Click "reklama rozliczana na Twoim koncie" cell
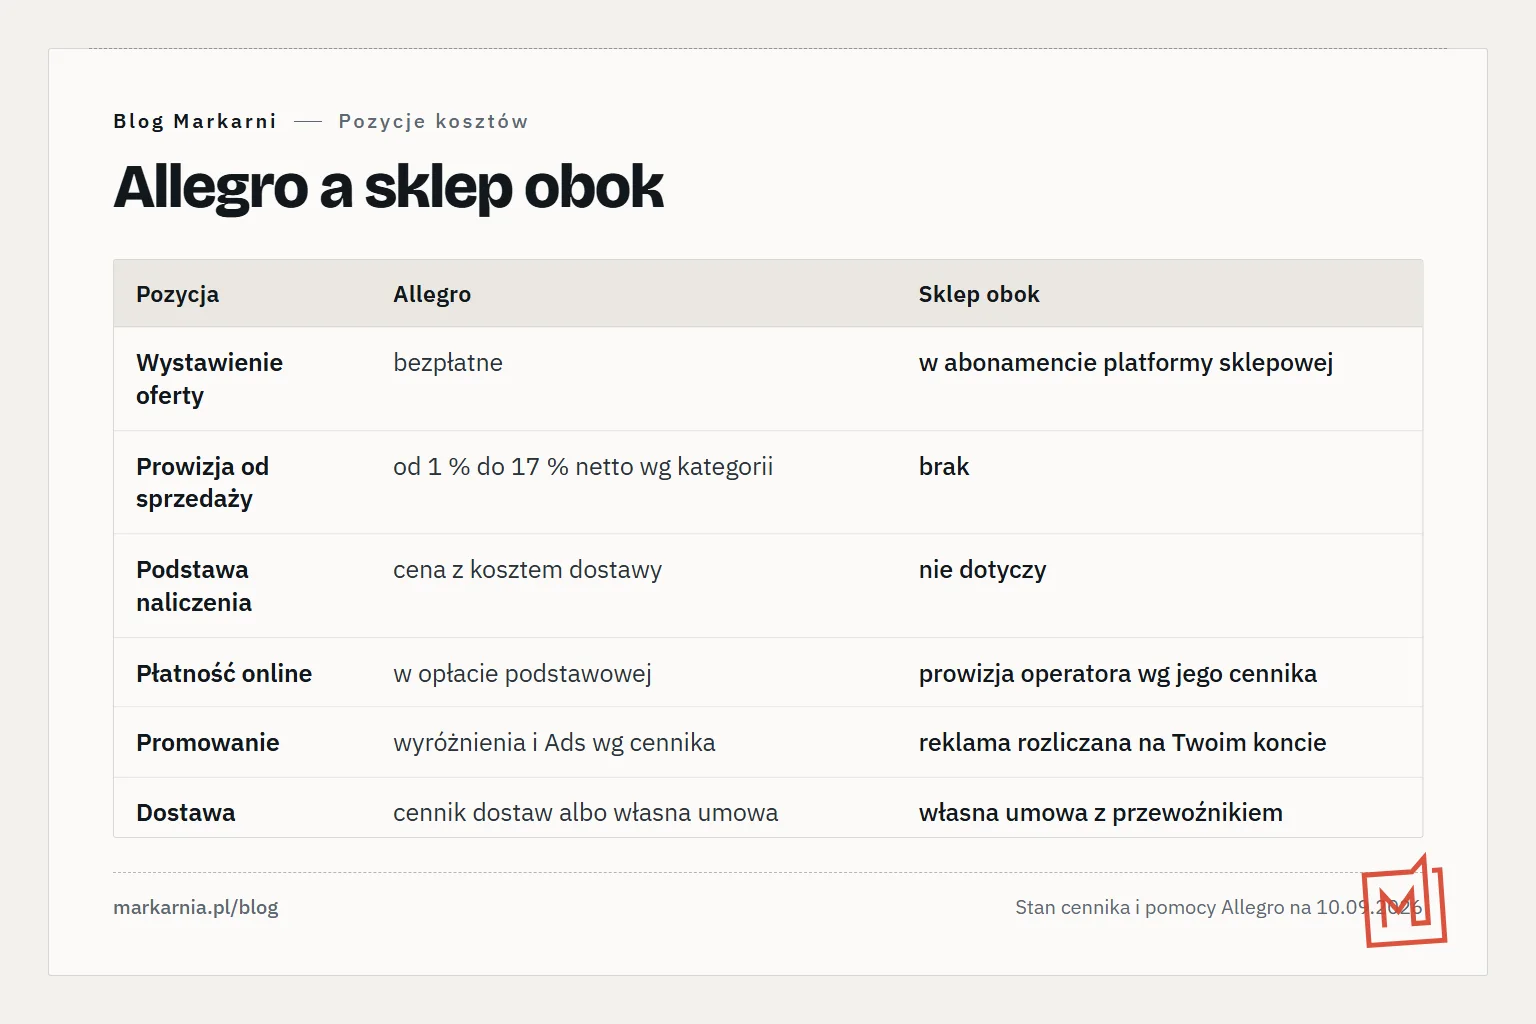This screenshot has height=1024, width=1536. click(1122, 743)
